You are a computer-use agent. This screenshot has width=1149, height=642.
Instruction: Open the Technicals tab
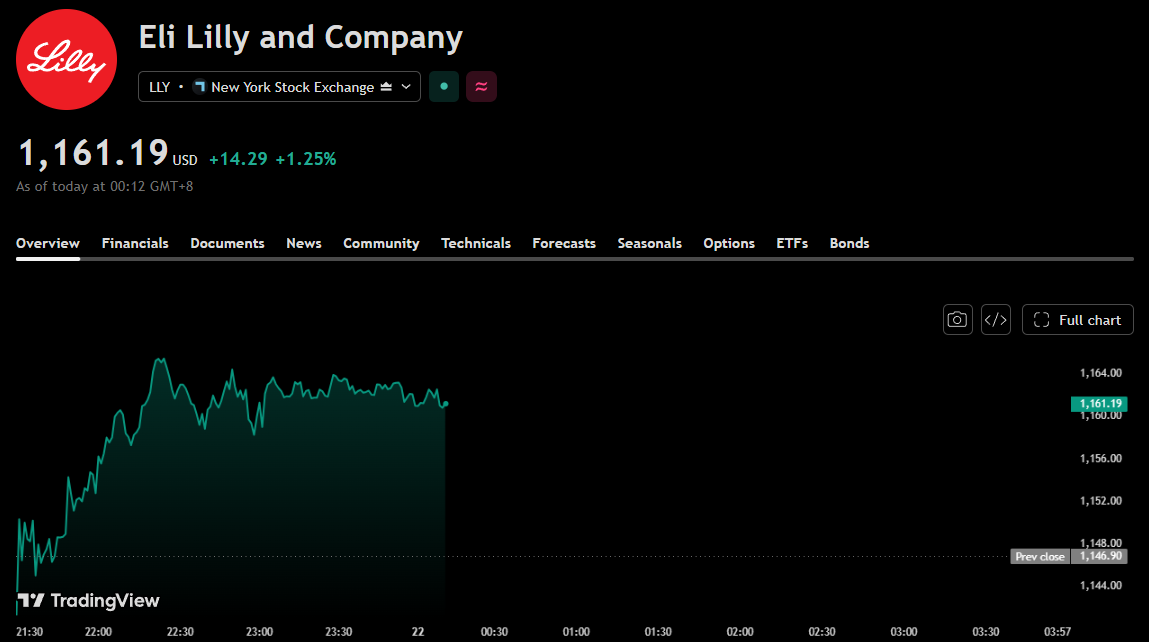pyautogui.click(x=476, y=243)
